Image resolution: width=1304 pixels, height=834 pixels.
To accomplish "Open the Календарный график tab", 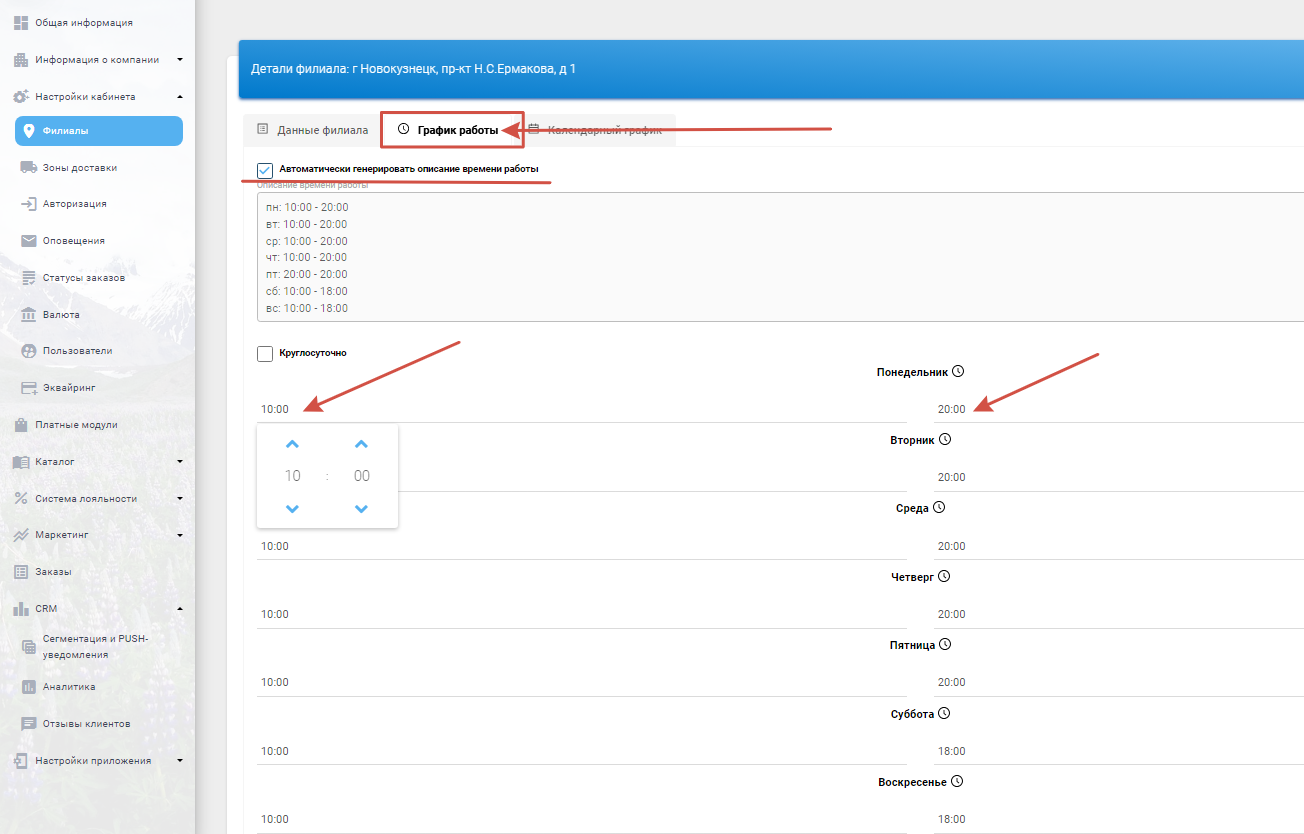I will tap(596, 130).
